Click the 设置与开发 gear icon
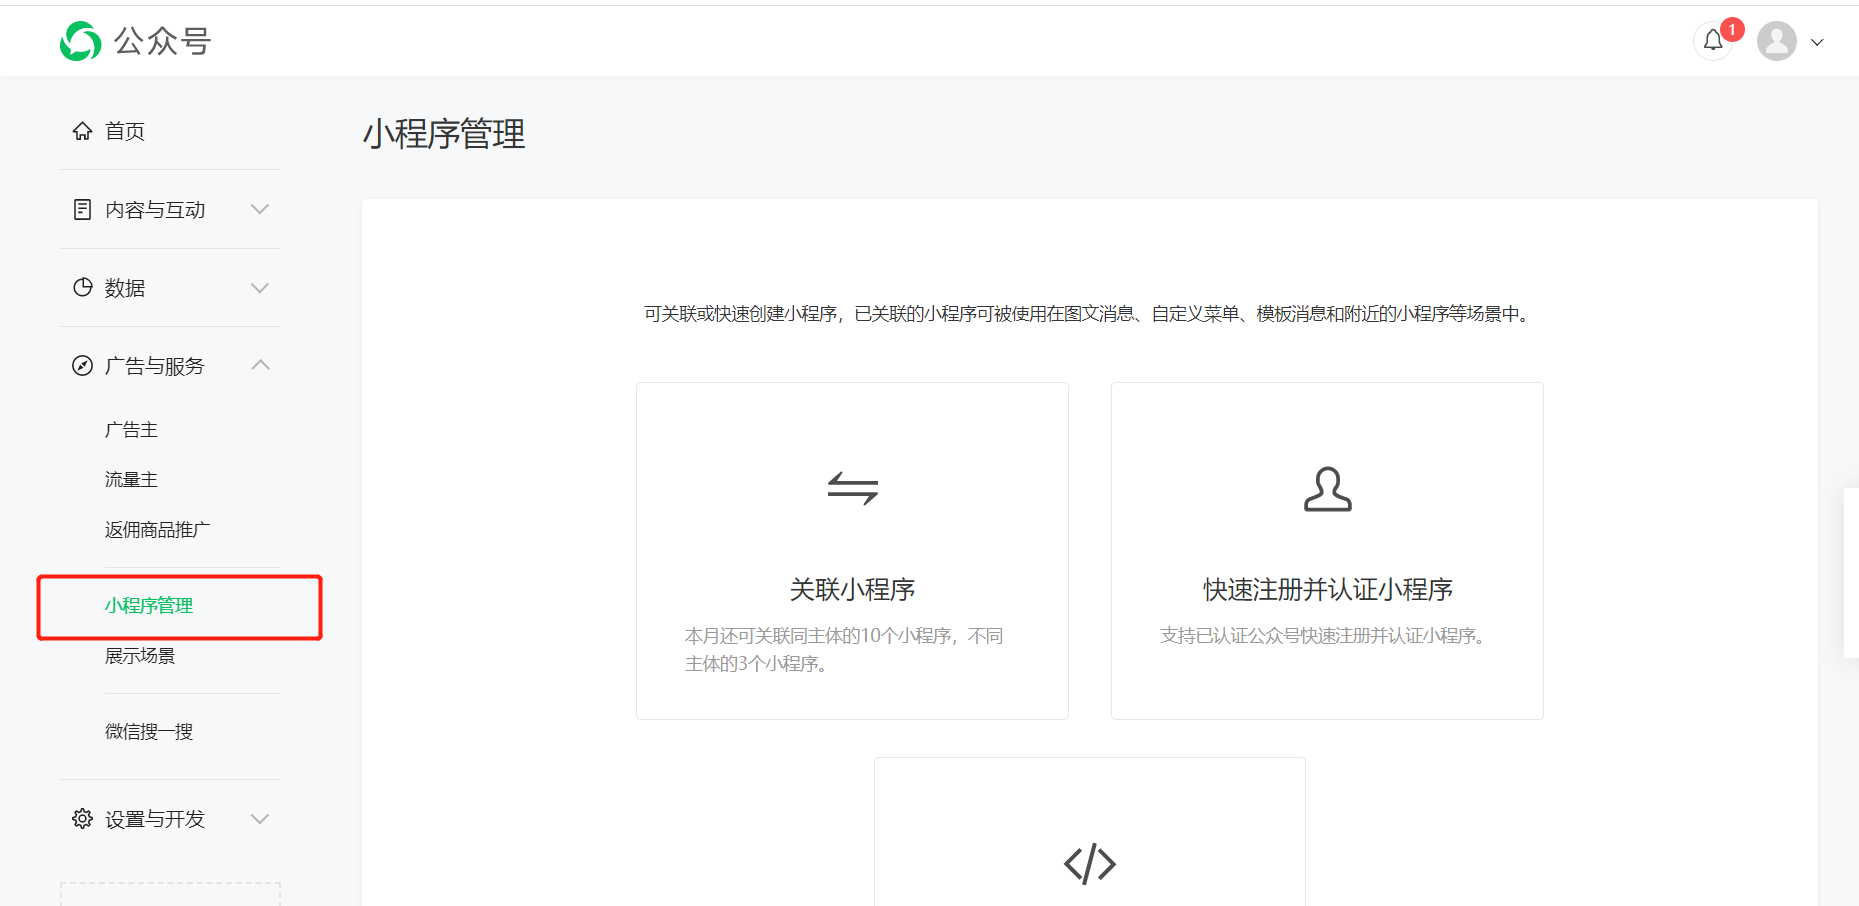1859x906 pixels. [82, 819]
